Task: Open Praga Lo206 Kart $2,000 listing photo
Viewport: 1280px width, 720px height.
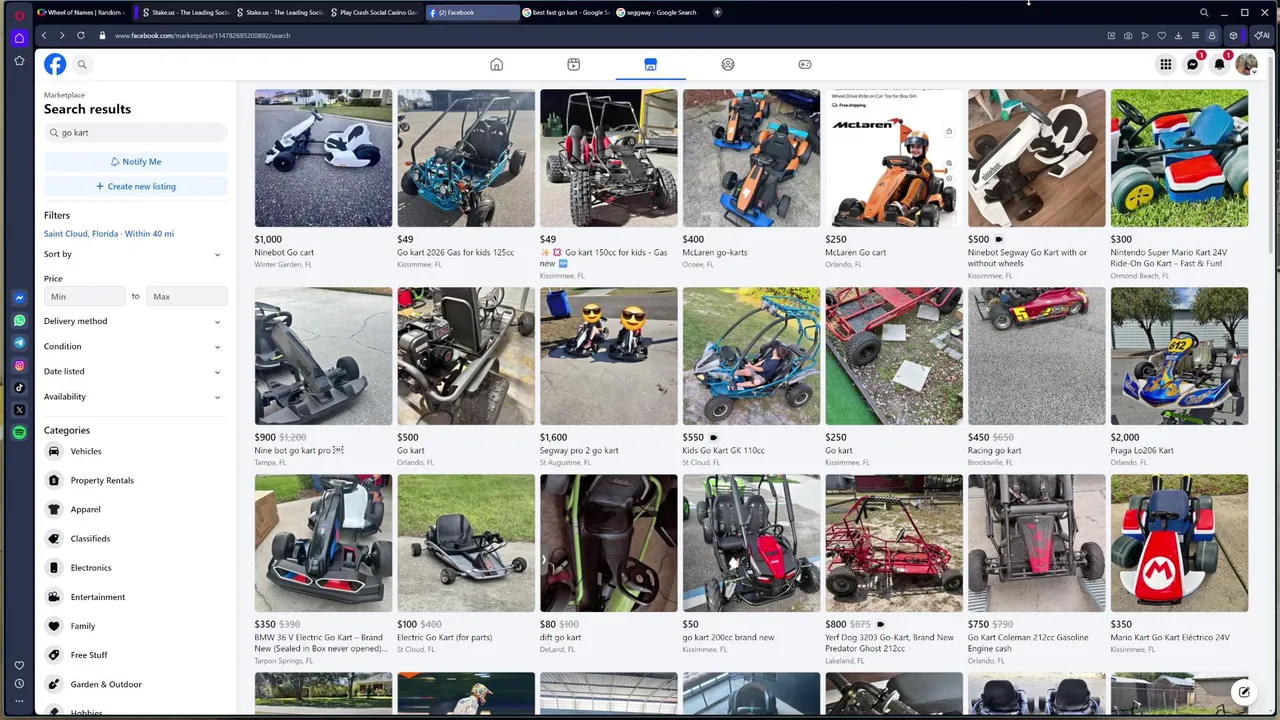Action: (x=1179, y=356)
